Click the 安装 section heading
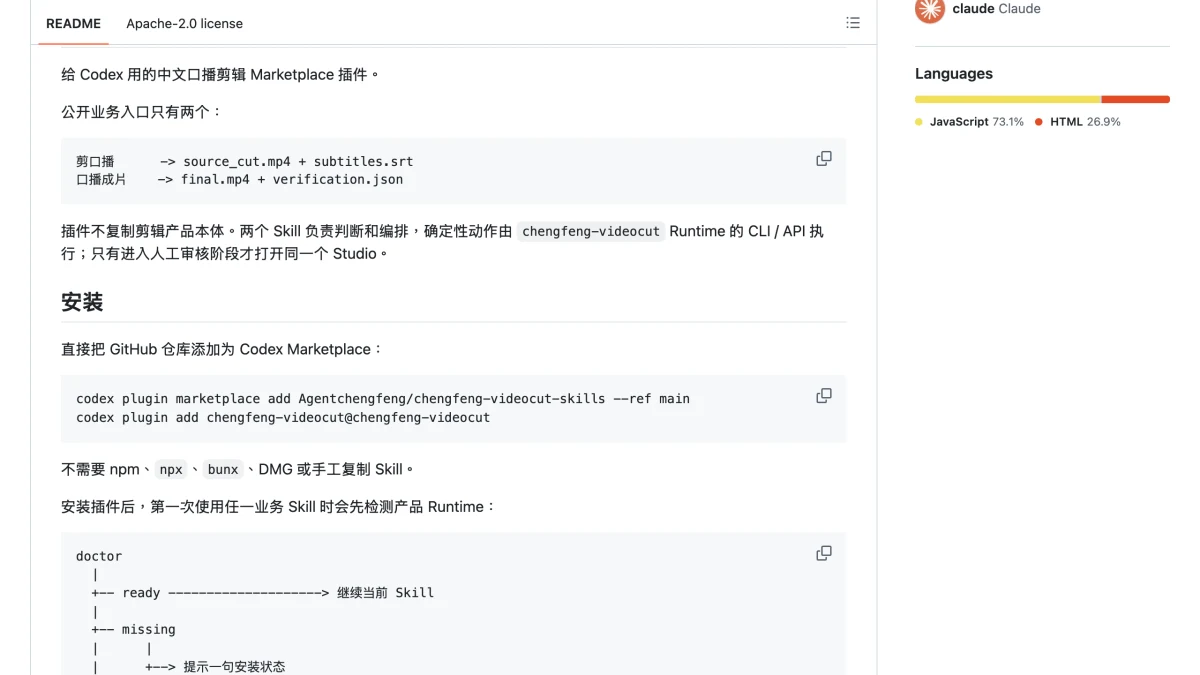This screenshot has height=675, width=1200. (82, 302)
